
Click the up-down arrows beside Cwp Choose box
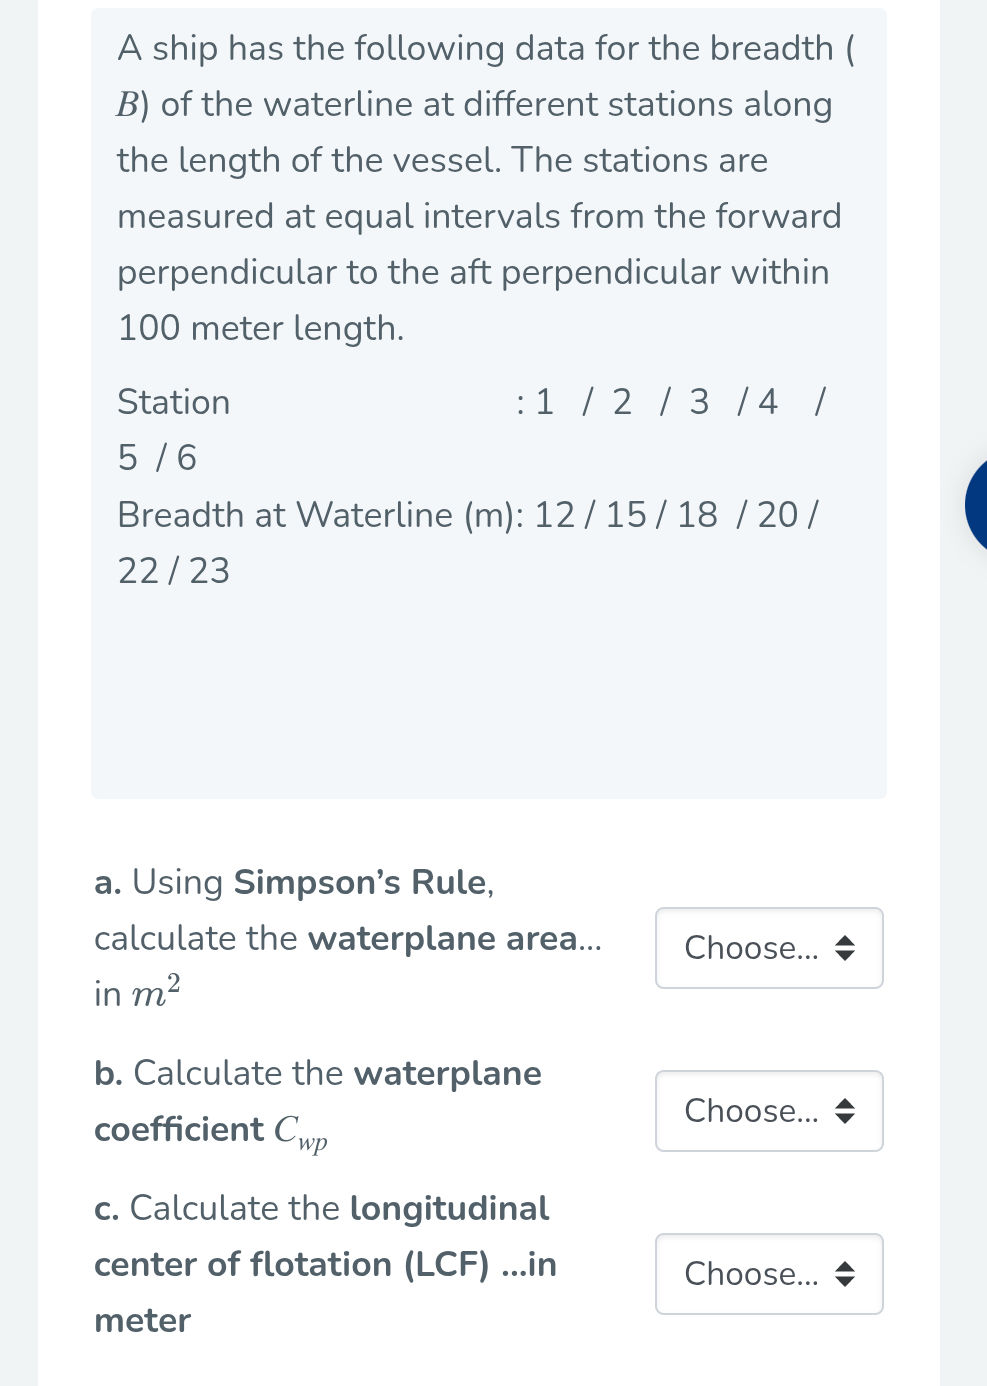click(x=845, y=1111)
